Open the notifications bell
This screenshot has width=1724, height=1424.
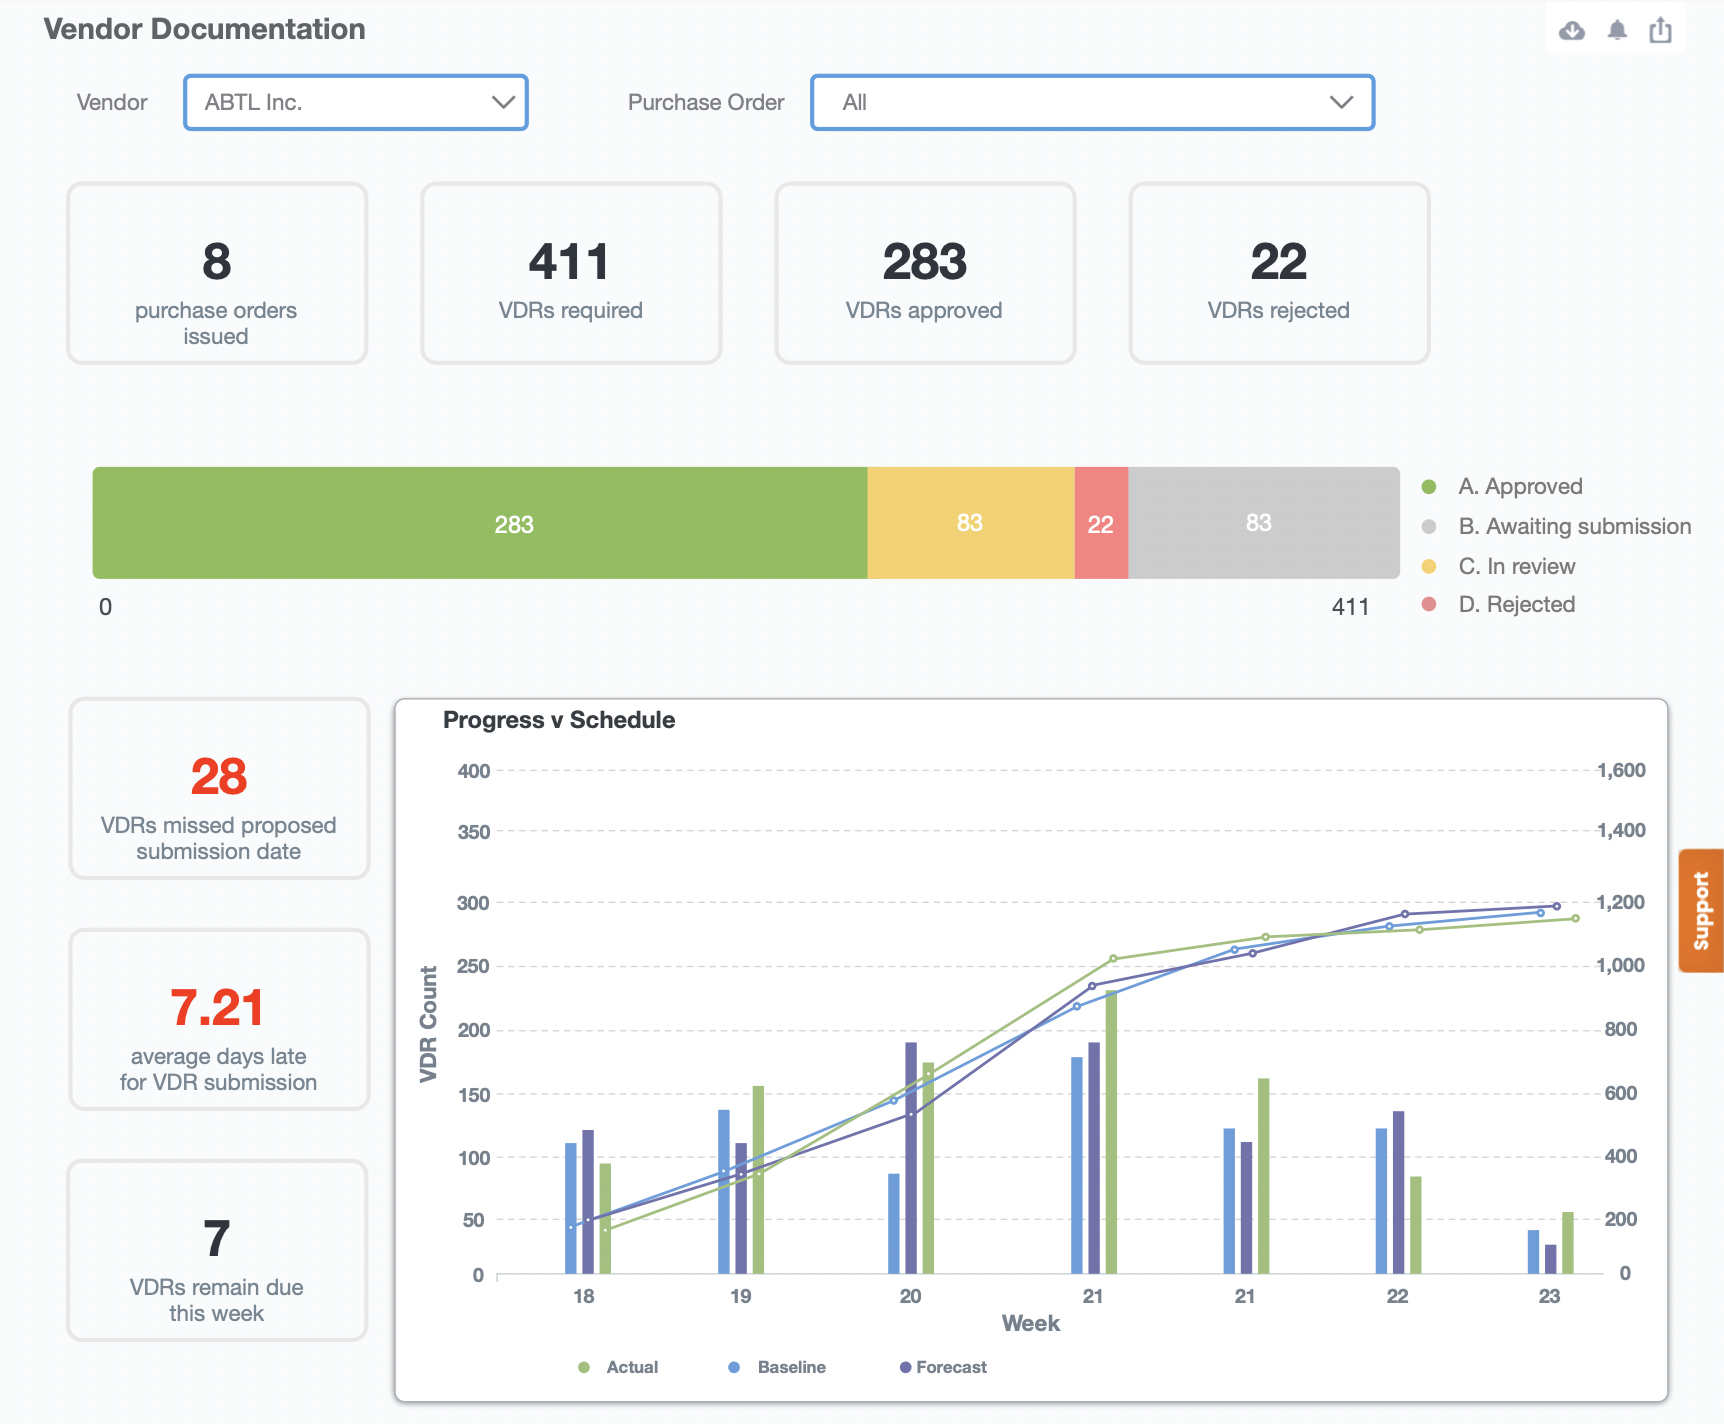(1617, 30)
